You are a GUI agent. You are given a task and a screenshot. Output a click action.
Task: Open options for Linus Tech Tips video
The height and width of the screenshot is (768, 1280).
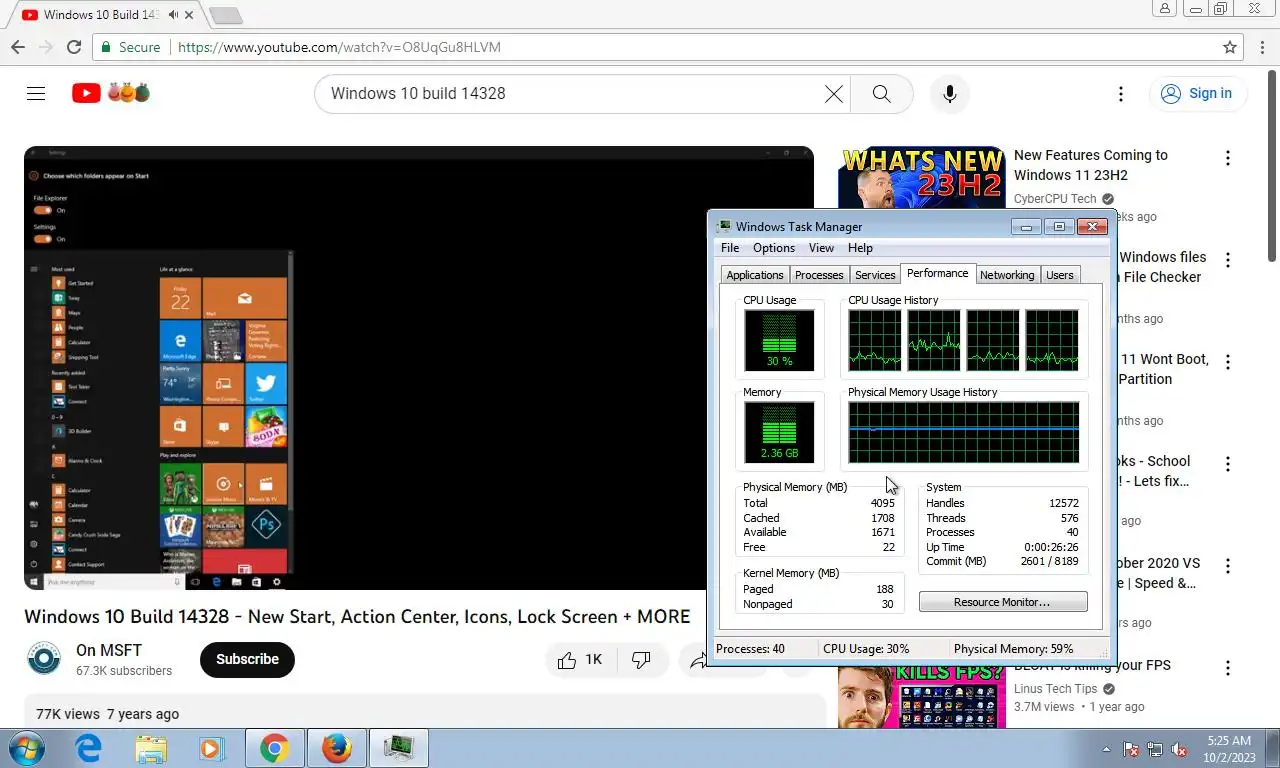1228,668
